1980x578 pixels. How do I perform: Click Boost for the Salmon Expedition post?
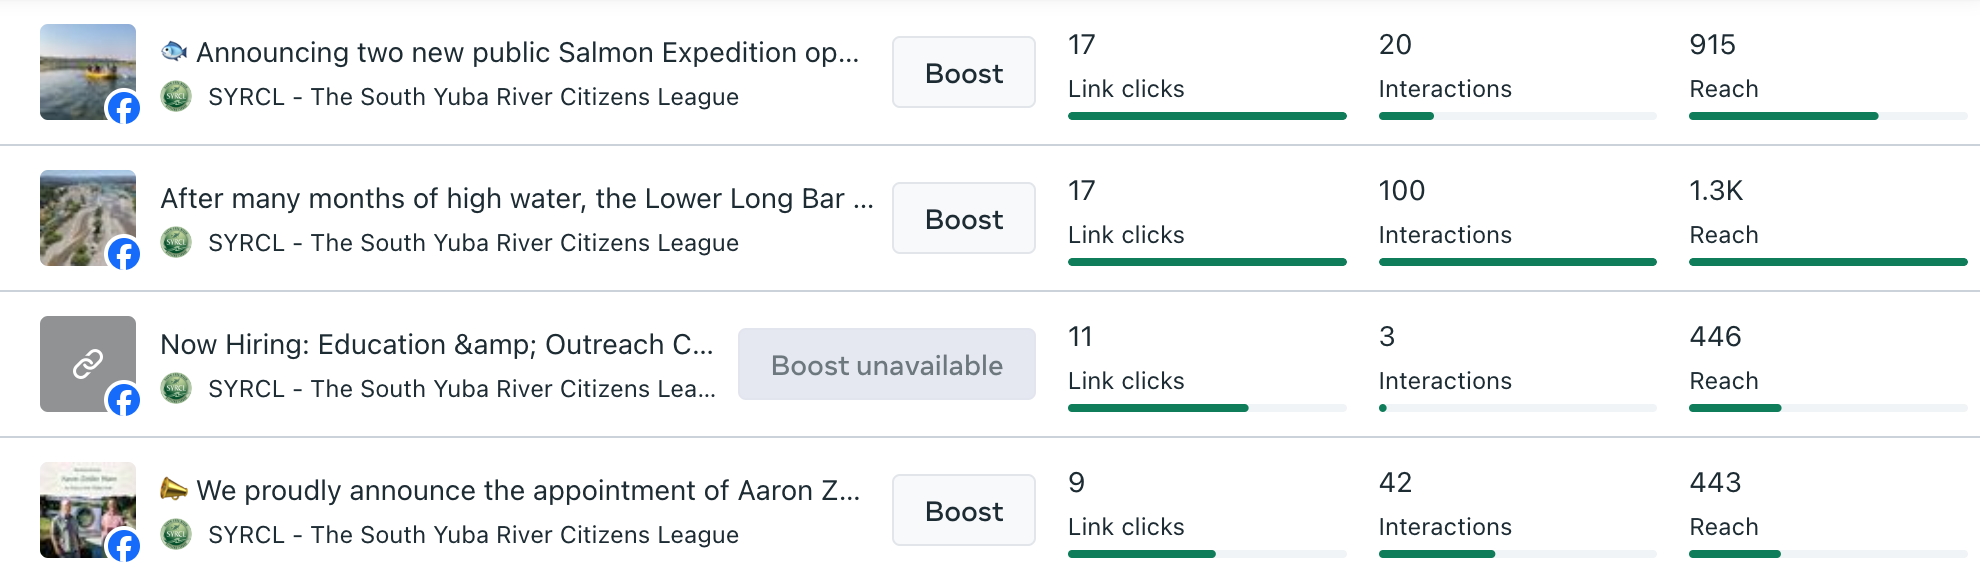[963, 73]
